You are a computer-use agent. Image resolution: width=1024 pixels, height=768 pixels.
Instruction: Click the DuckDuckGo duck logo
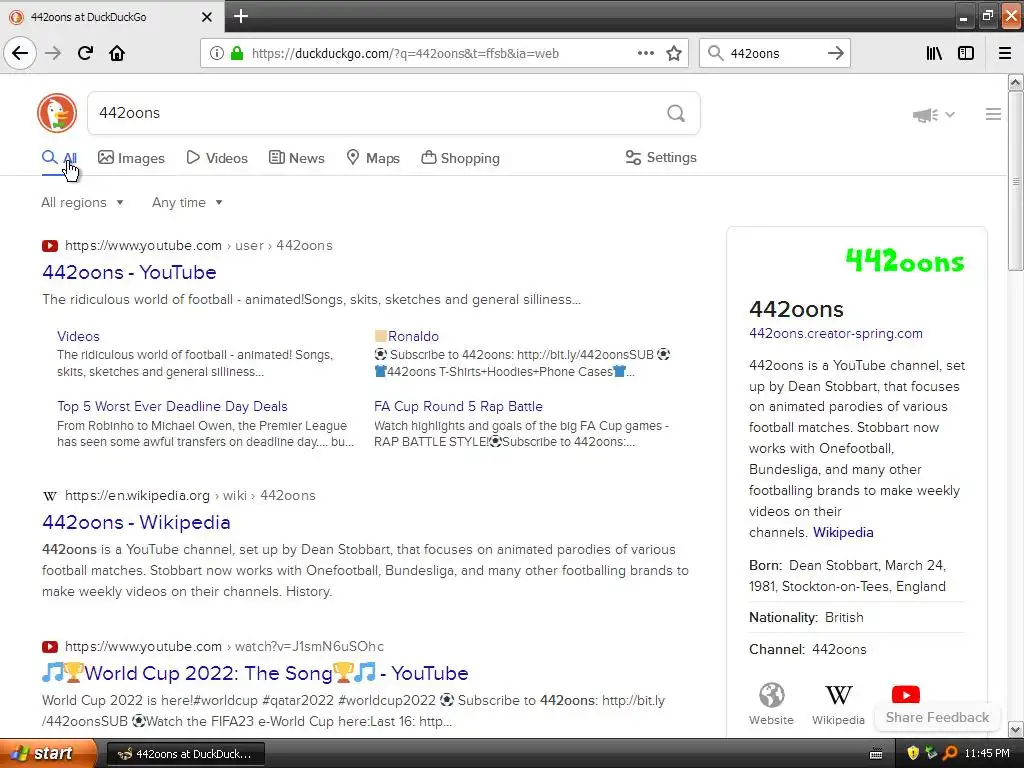point(57,112)
